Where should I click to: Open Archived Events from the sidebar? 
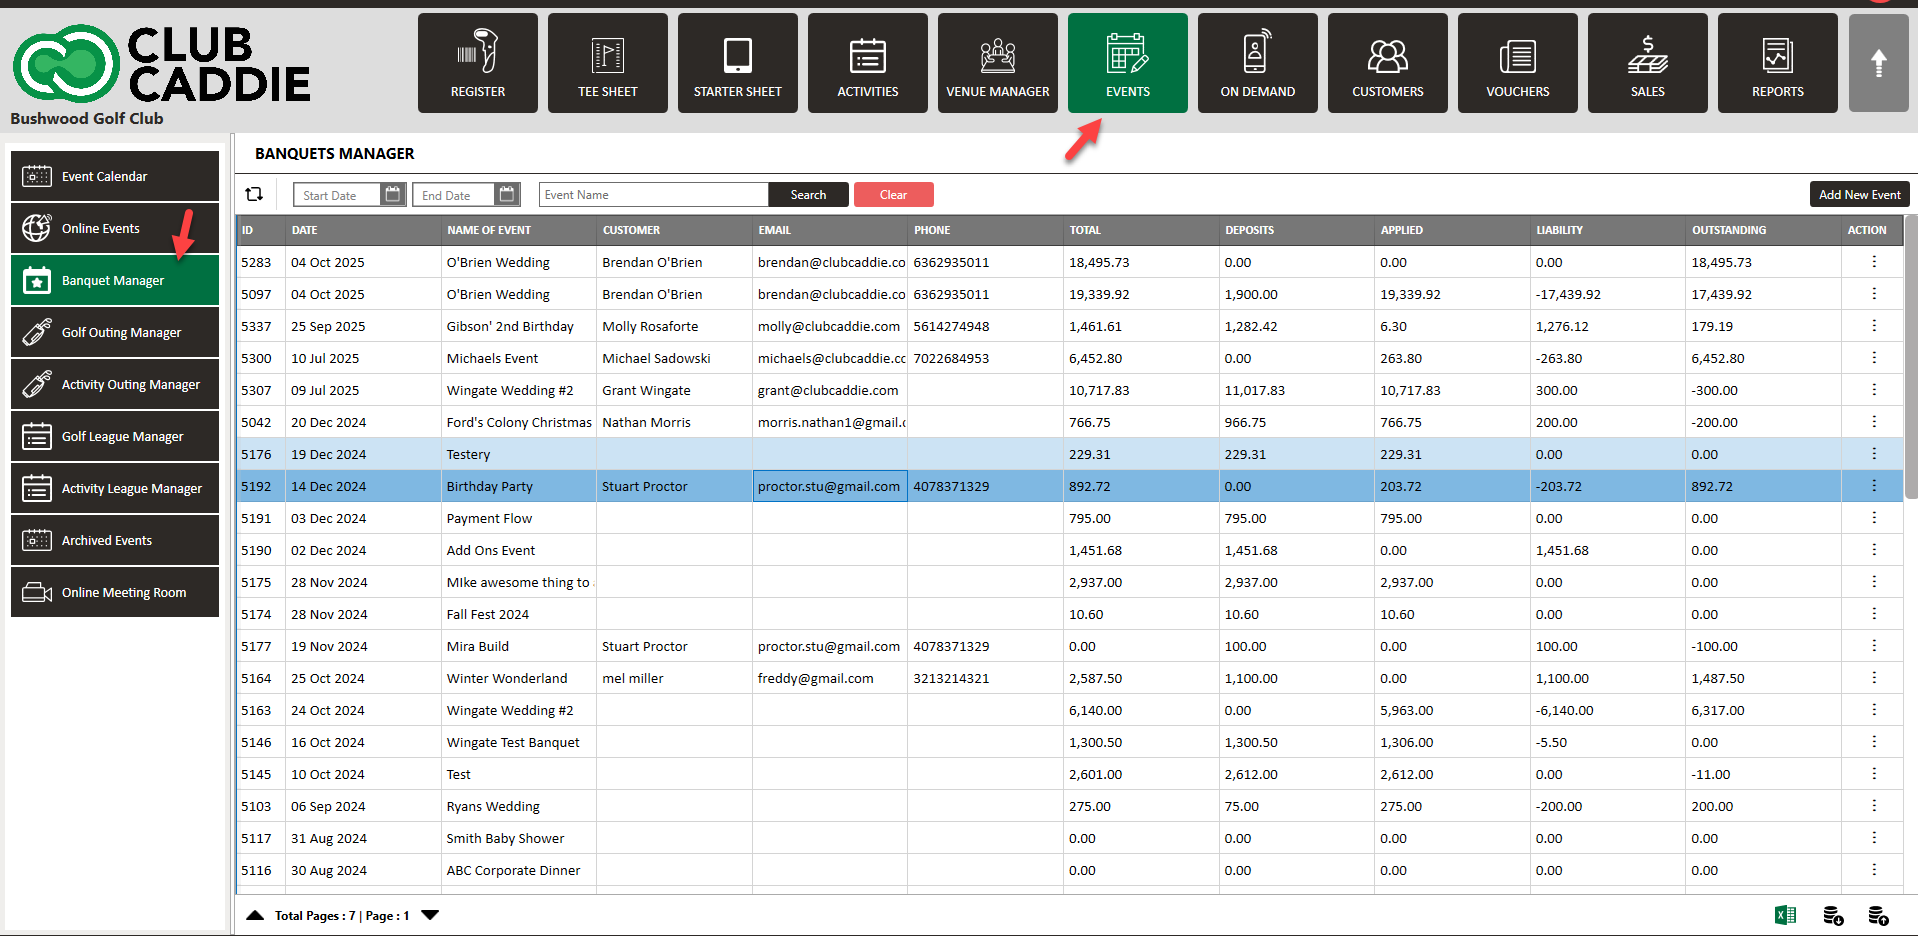(x=115, y=541)
